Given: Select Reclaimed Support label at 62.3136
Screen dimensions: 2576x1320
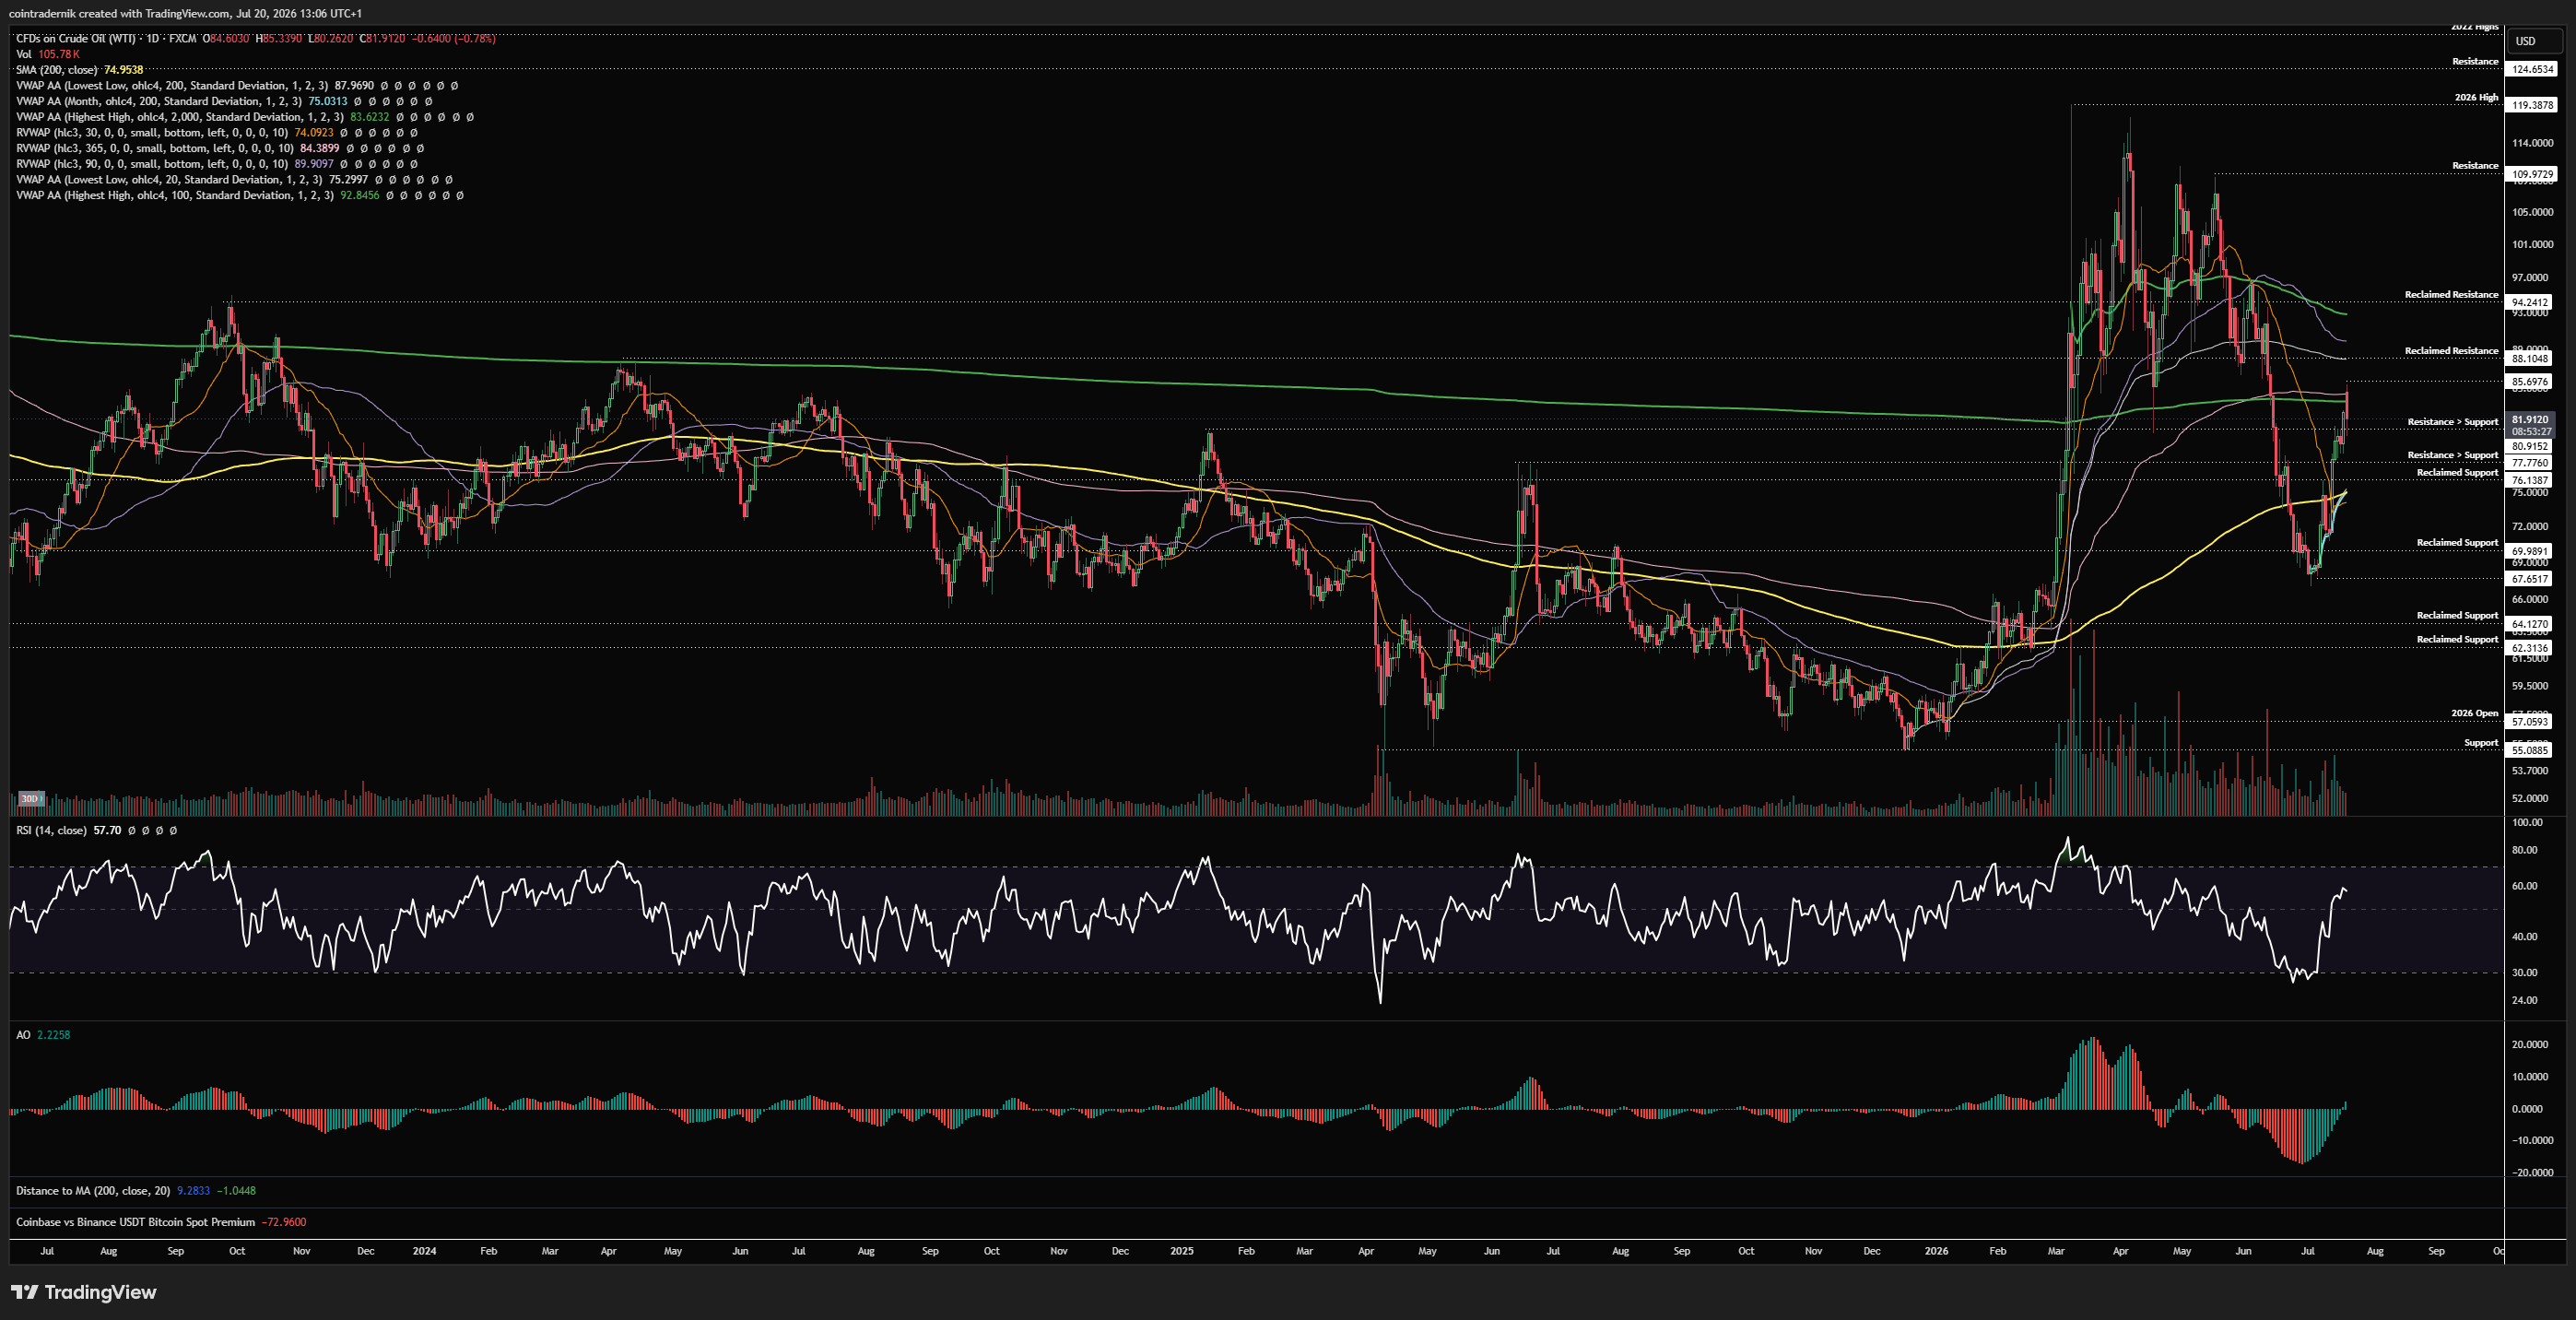Looking at the screenshot, I should coord(2457,639).
